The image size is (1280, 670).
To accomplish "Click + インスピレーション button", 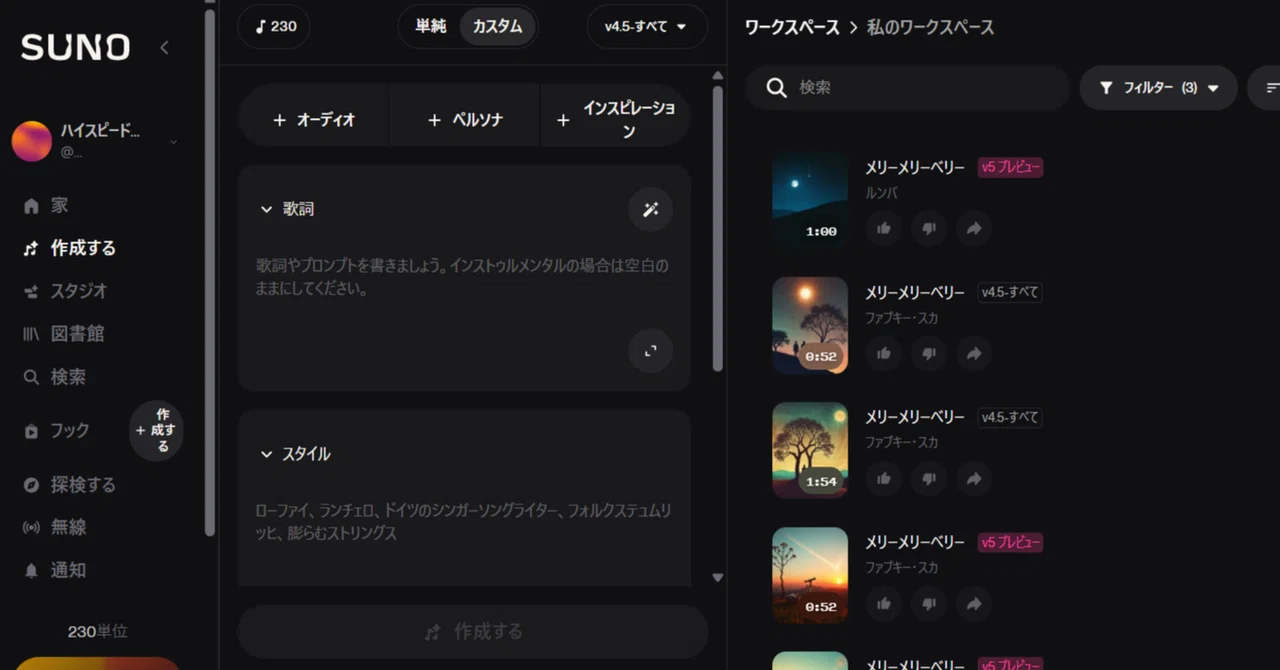I will coord(616,119).
